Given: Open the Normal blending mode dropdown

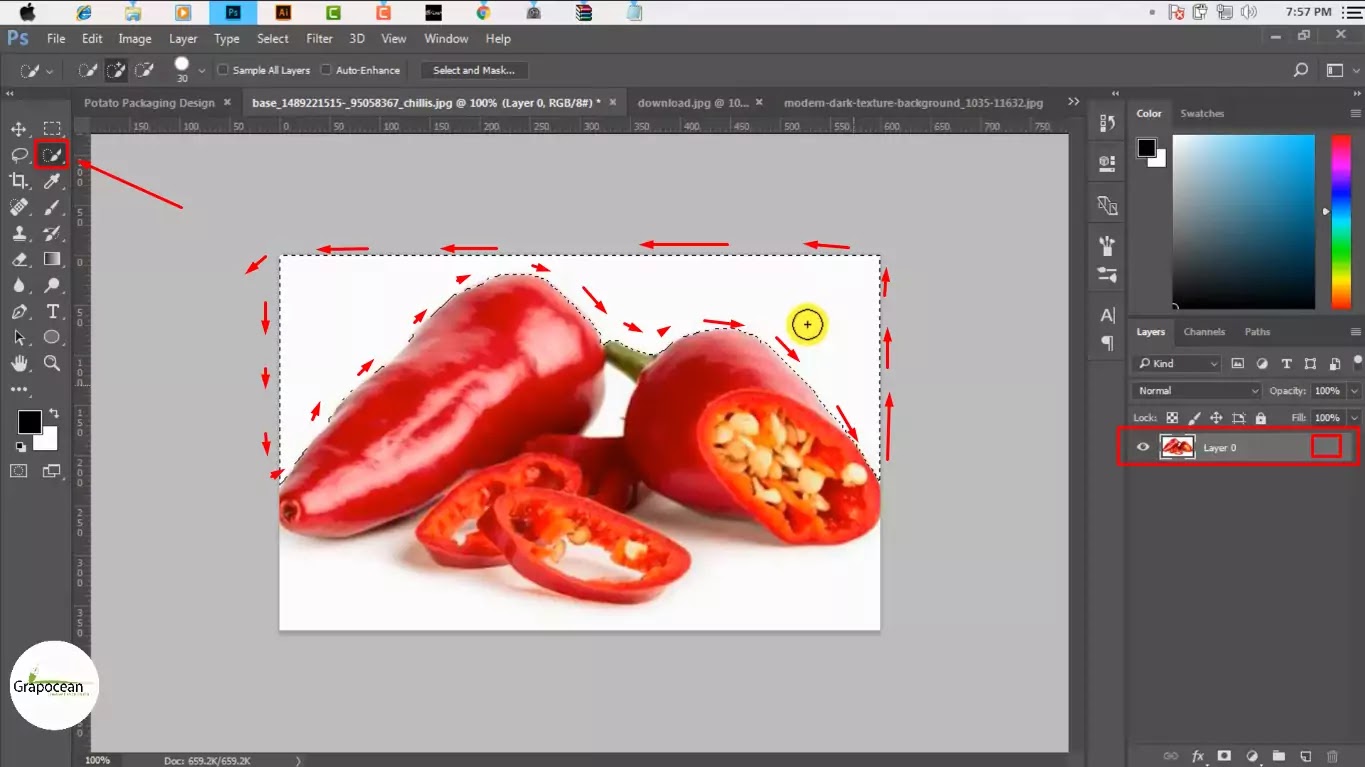Looking at the screenshot, I should (1195, 390).
